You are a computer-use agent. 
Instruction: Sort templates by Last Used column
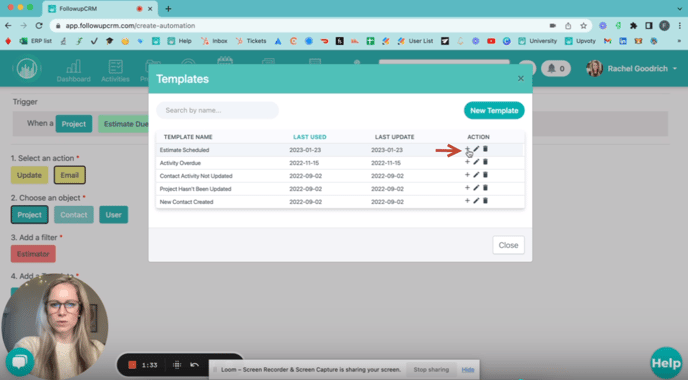310,137
